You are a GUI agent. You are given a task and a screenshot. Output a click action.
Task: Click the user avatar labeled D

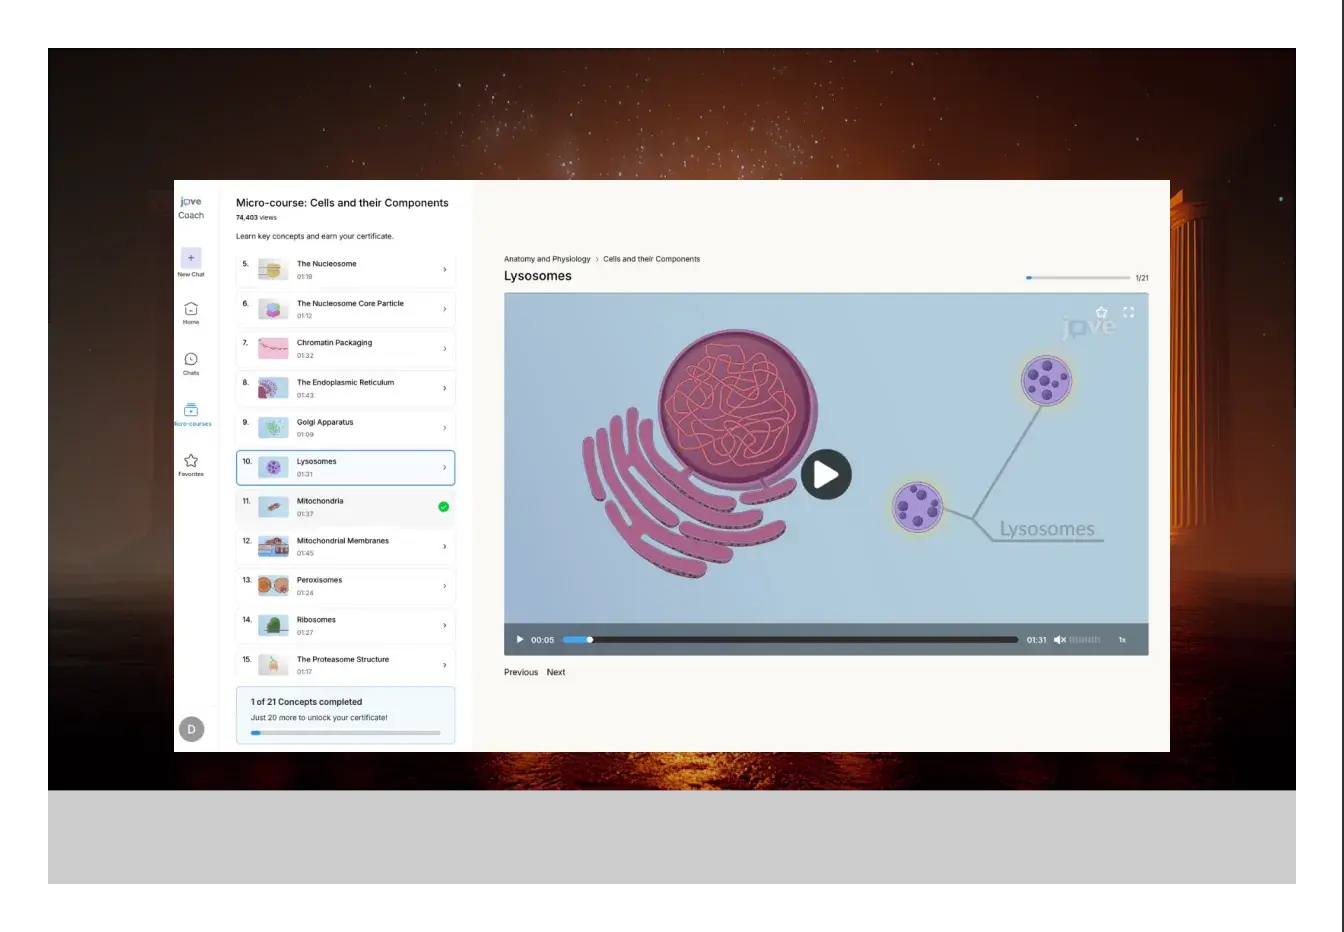[x=191, y=729]
